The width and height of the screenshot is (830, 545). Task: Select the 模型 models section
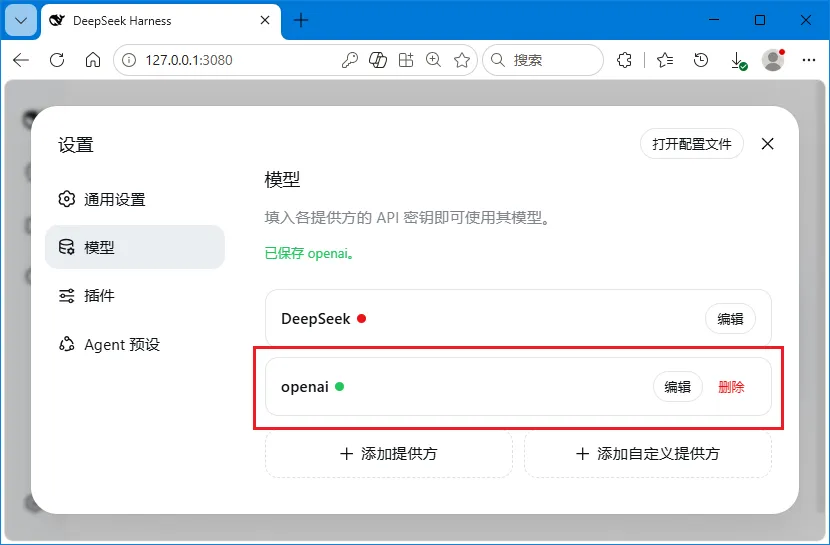(x=134, y=247)
